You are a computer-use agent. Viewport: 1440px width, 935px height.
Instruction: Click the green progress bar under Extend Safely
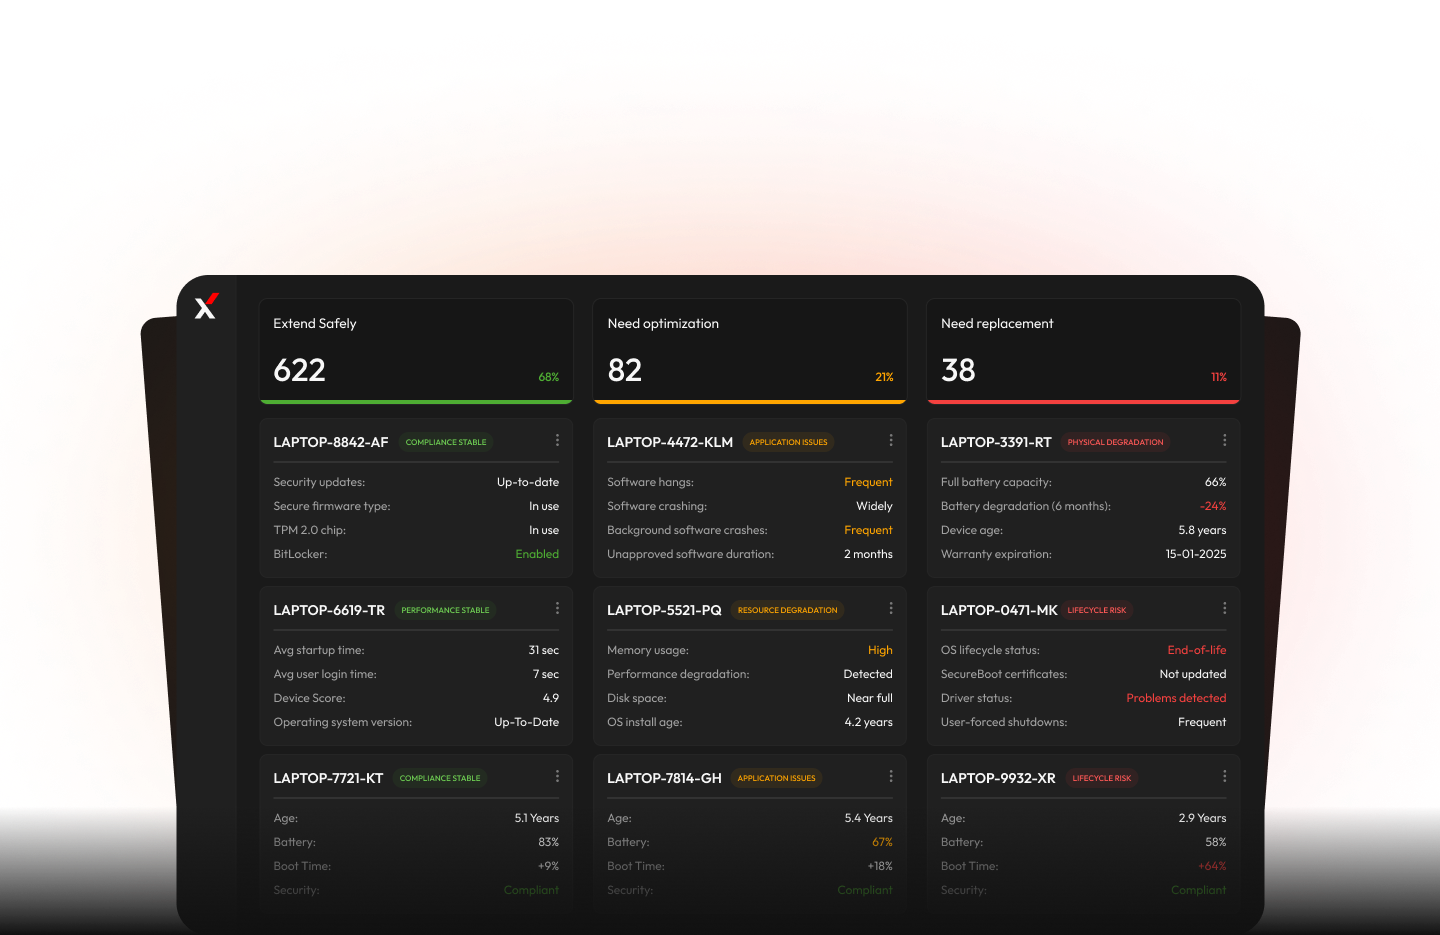coord(415,402)
